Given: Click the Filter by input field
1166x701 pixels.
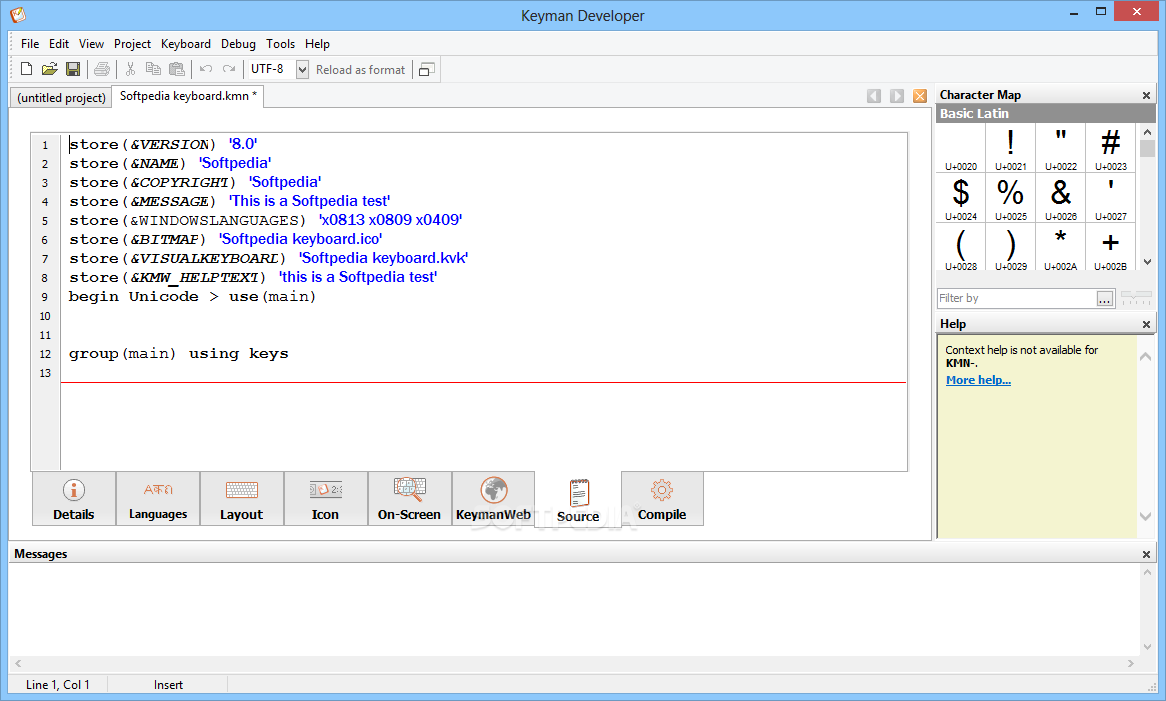Looking at the screenshot, I should (x=1017, y=298).
